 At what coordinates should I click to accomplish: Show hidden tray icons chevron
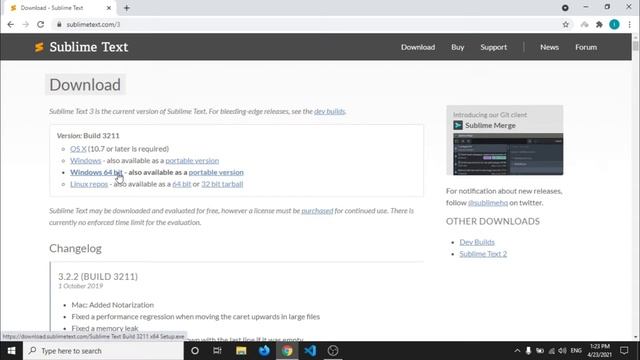point(517,351)
